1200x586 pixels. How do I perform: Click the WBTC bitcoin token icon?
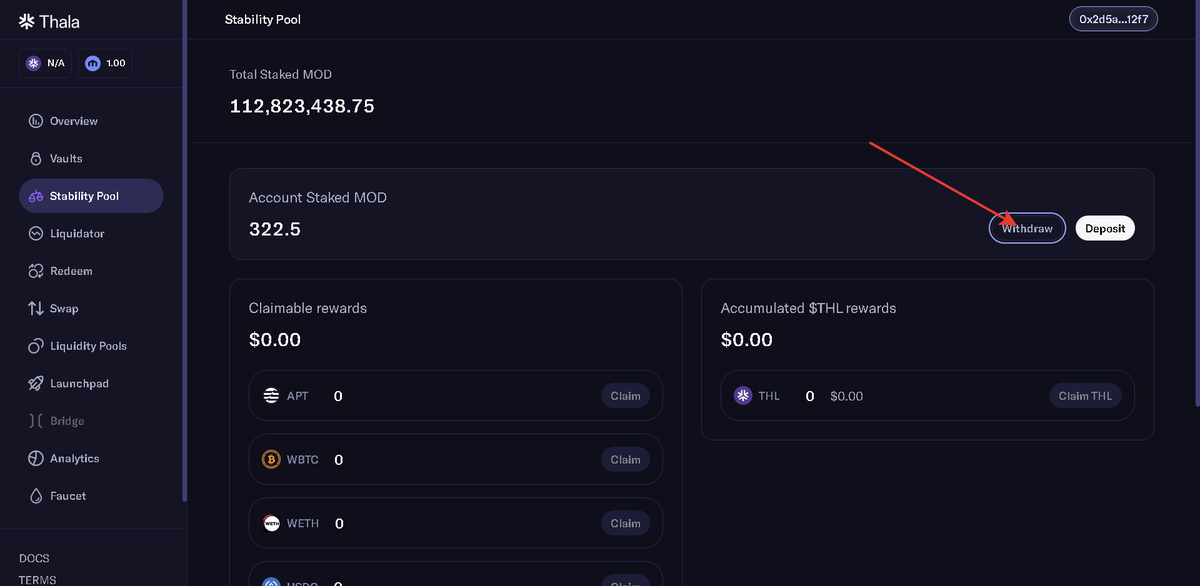[x=271, y=459]
